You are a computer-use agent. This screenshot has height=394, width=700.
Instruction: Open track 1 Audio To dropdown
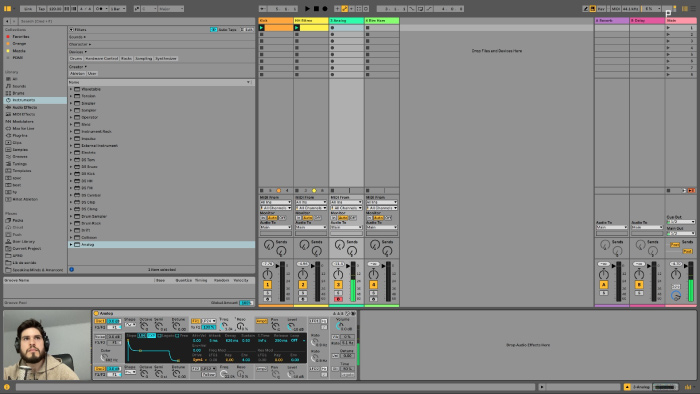(275, 227)
